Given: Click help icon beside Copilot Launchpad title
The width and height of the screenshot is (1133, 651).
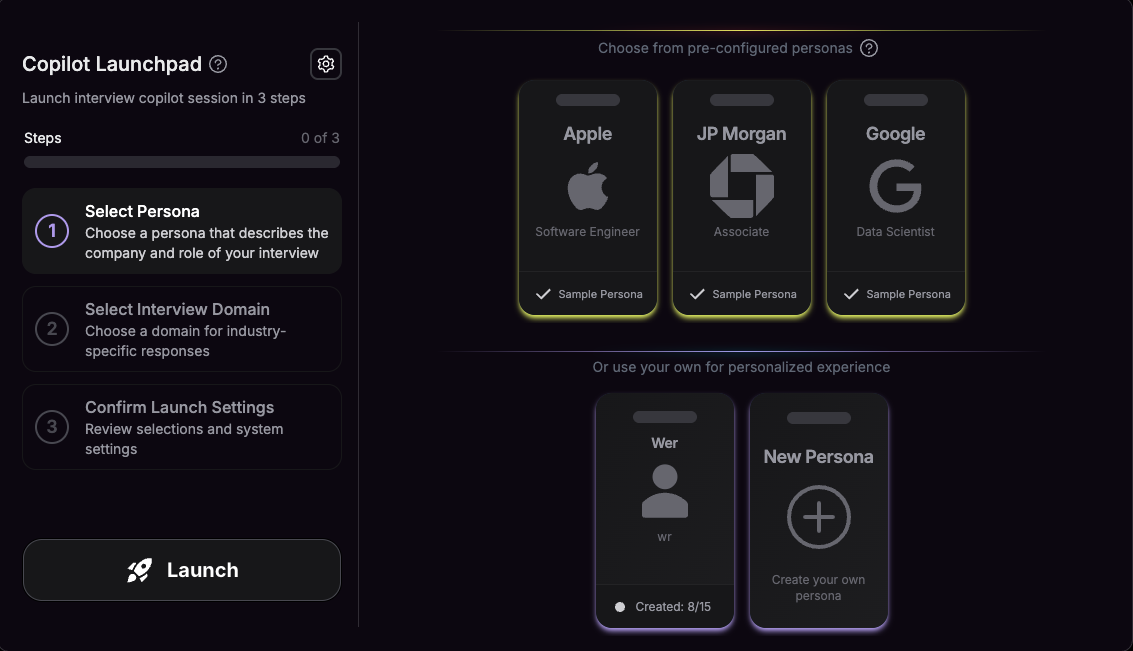Looking at the screenshot, I should tap(217, 64).
